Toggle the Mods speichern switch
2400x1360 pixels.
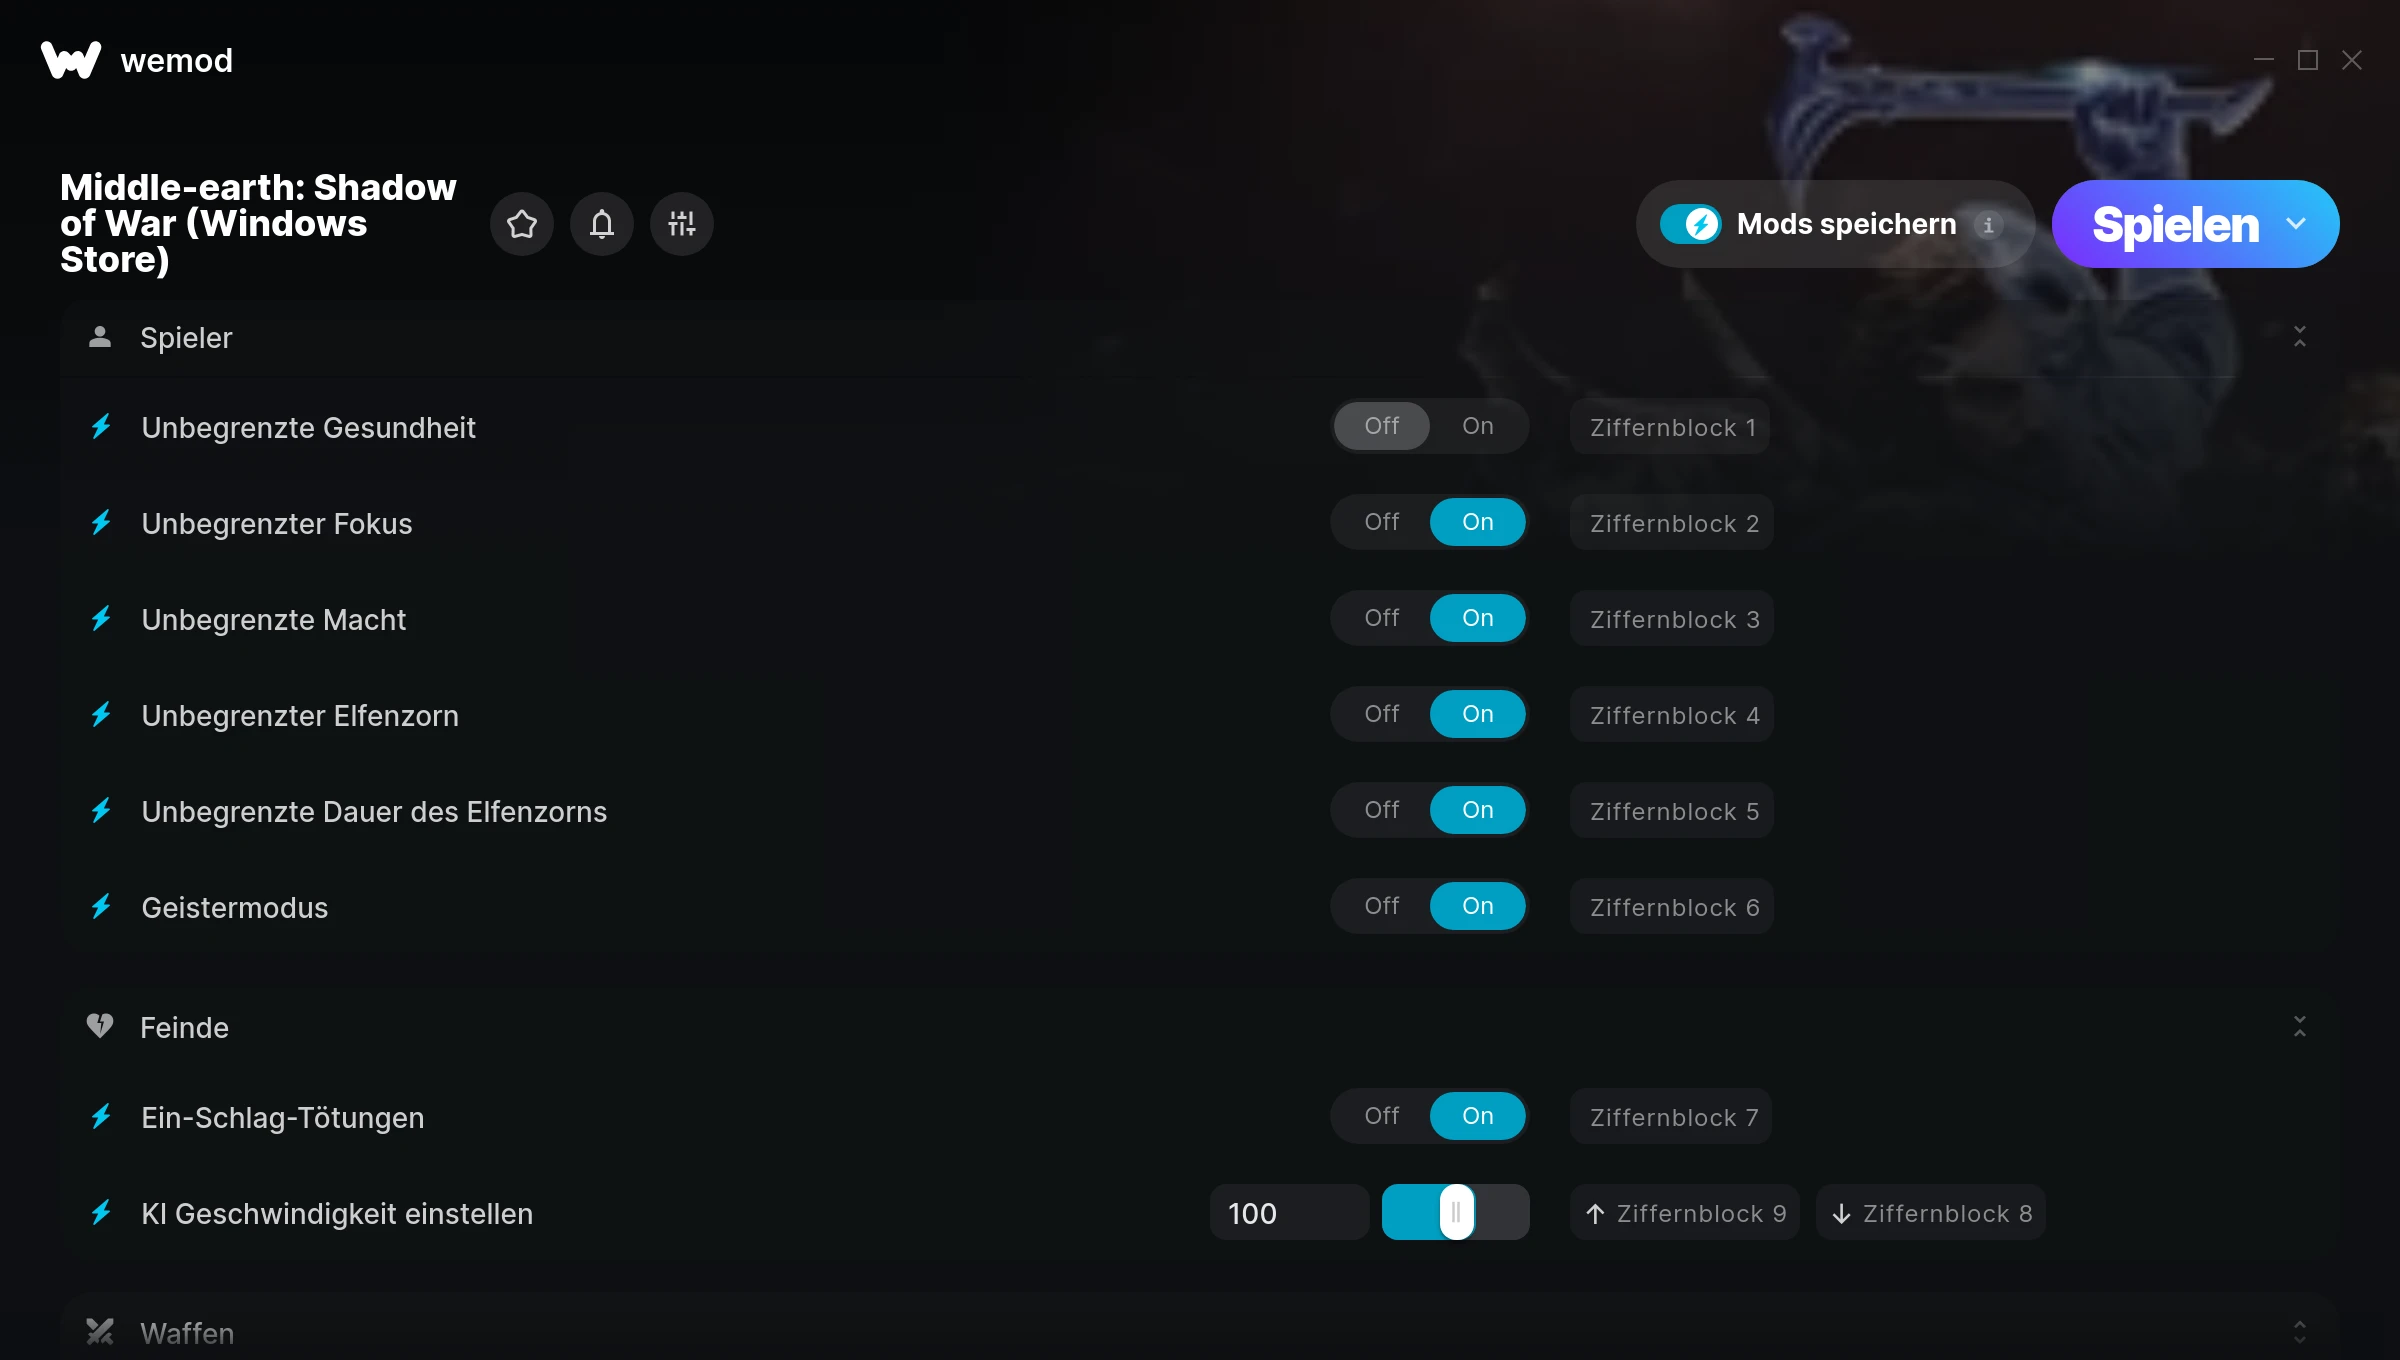[1690, 224]
